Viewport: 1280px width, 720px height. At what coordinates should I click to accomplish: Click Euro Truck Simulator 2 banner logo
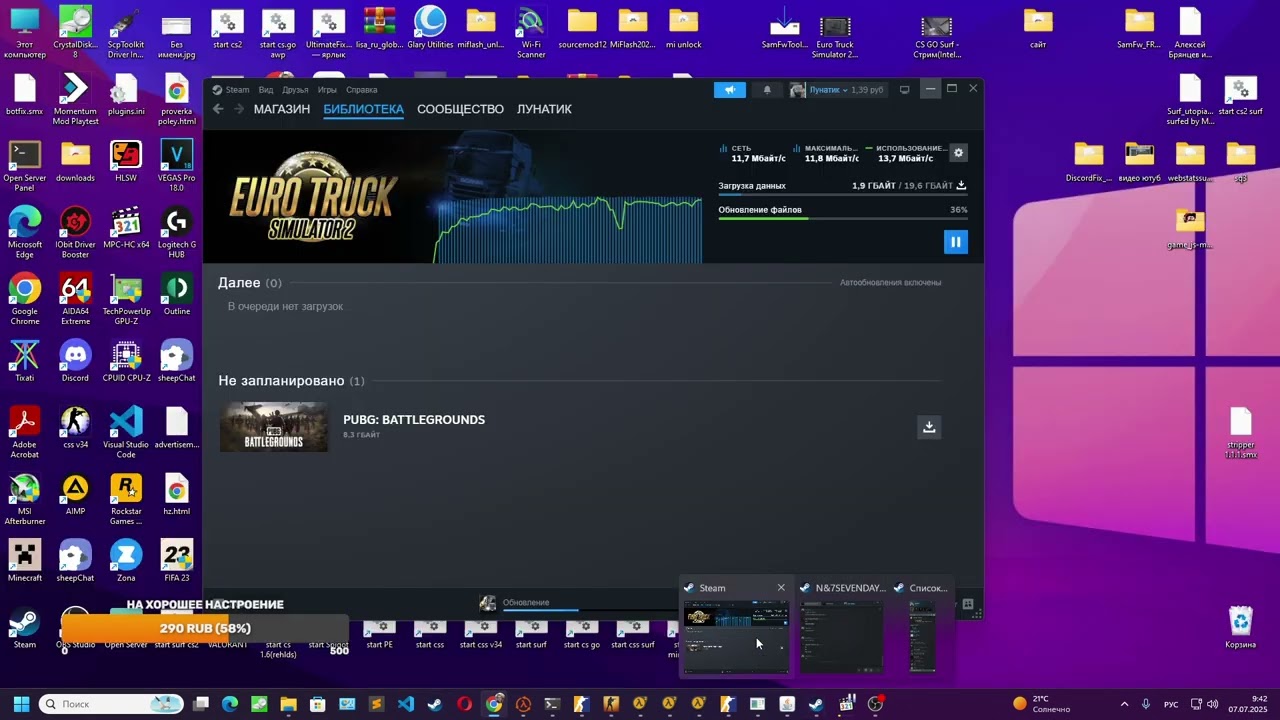tap(313, 197)
